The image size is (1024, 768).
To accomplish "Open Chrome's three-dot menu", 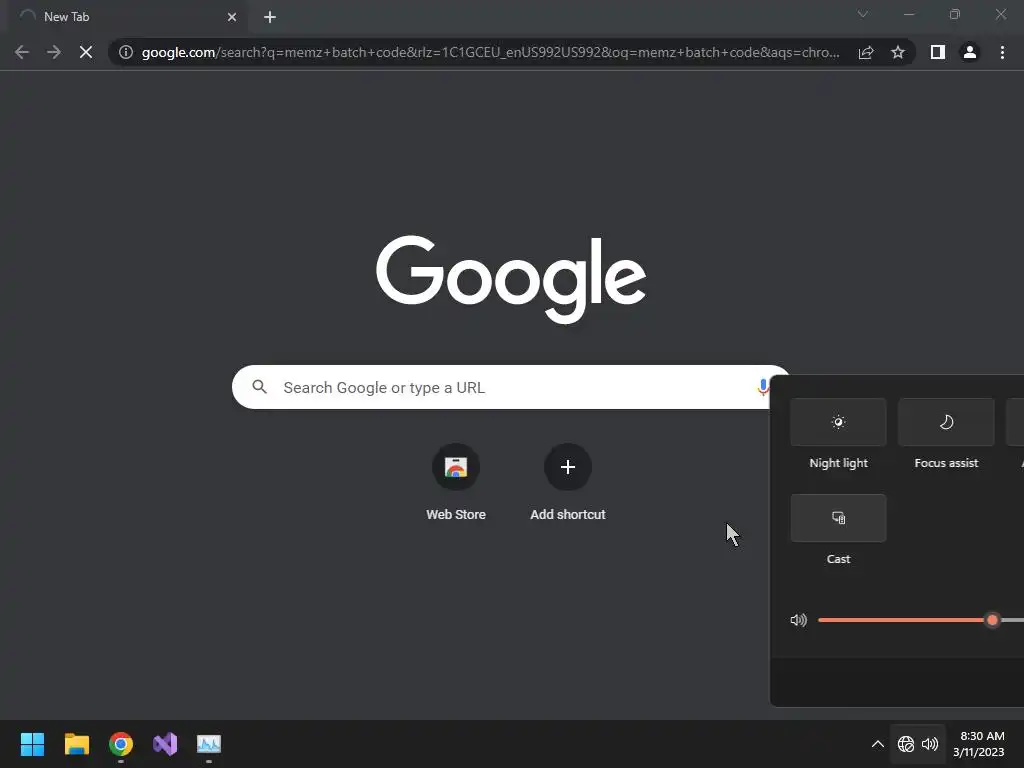I will [x=1002, y=52].
